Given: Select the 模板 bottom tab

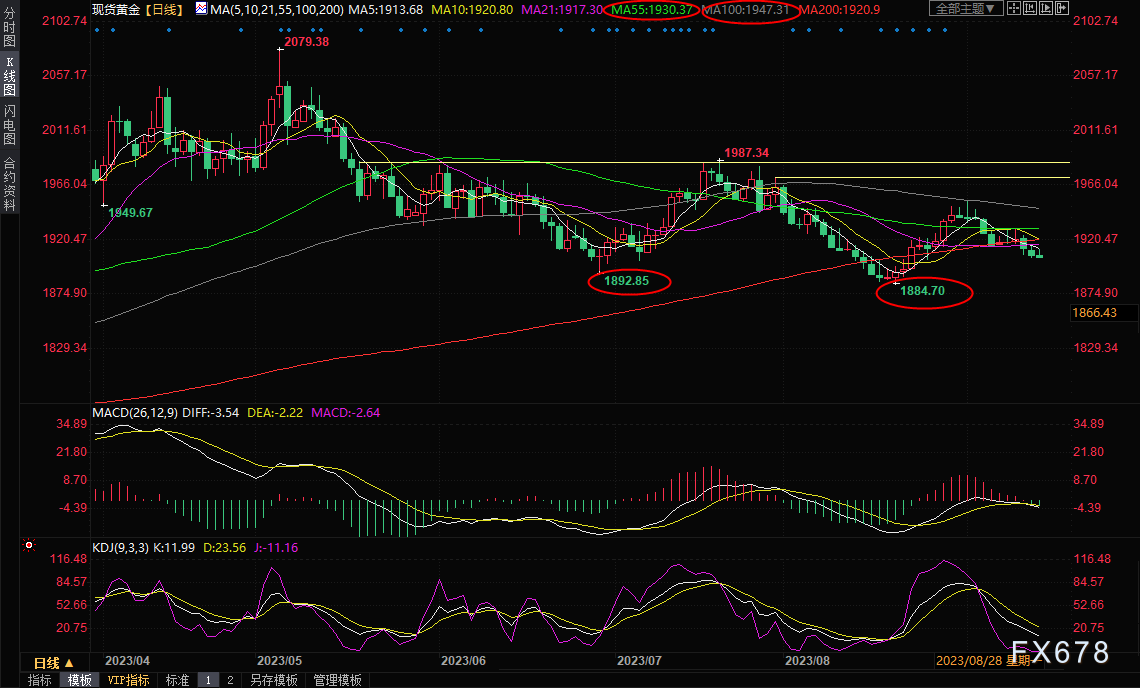Looking at the screenshot, I should pos(80,680).
